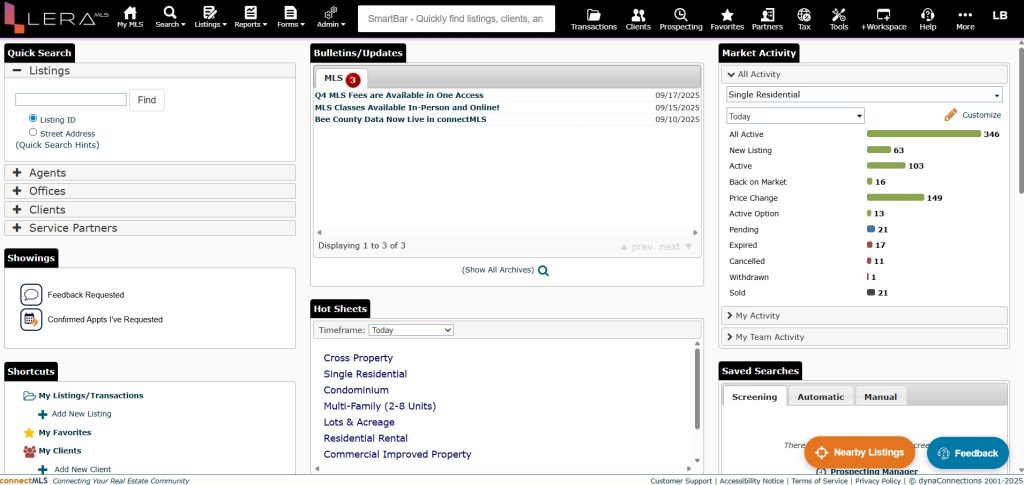
Task: Switch to the Automatic saved searches tab
Action: point(820,397)
